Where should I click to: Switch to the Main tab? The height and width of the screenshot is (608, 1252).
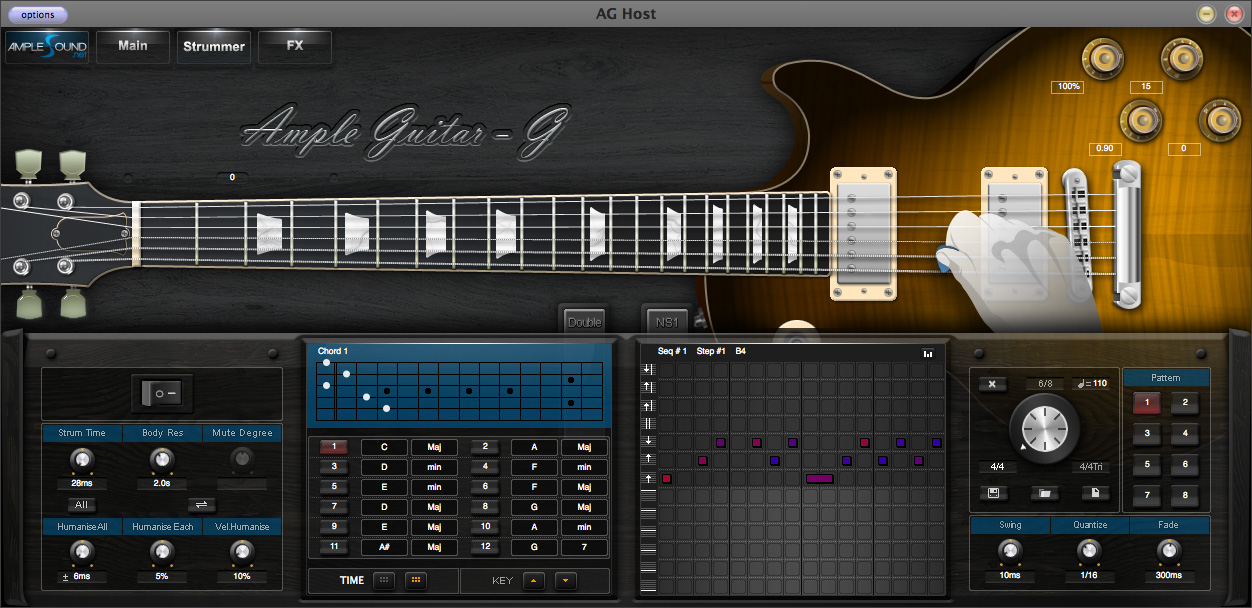click(133, 46)
